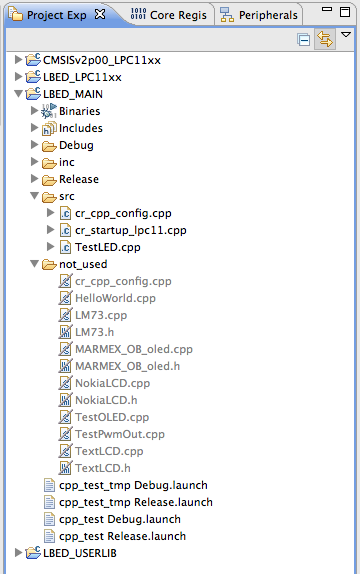
Task: Collapse the src folder
Action: pyautogui.click(x=35, y=196)
